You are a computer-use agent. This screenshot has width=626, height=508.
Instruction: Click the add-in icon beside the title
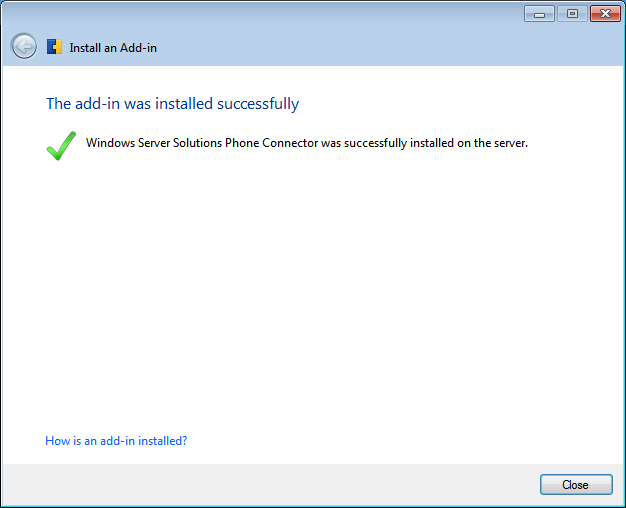point(55,47)
